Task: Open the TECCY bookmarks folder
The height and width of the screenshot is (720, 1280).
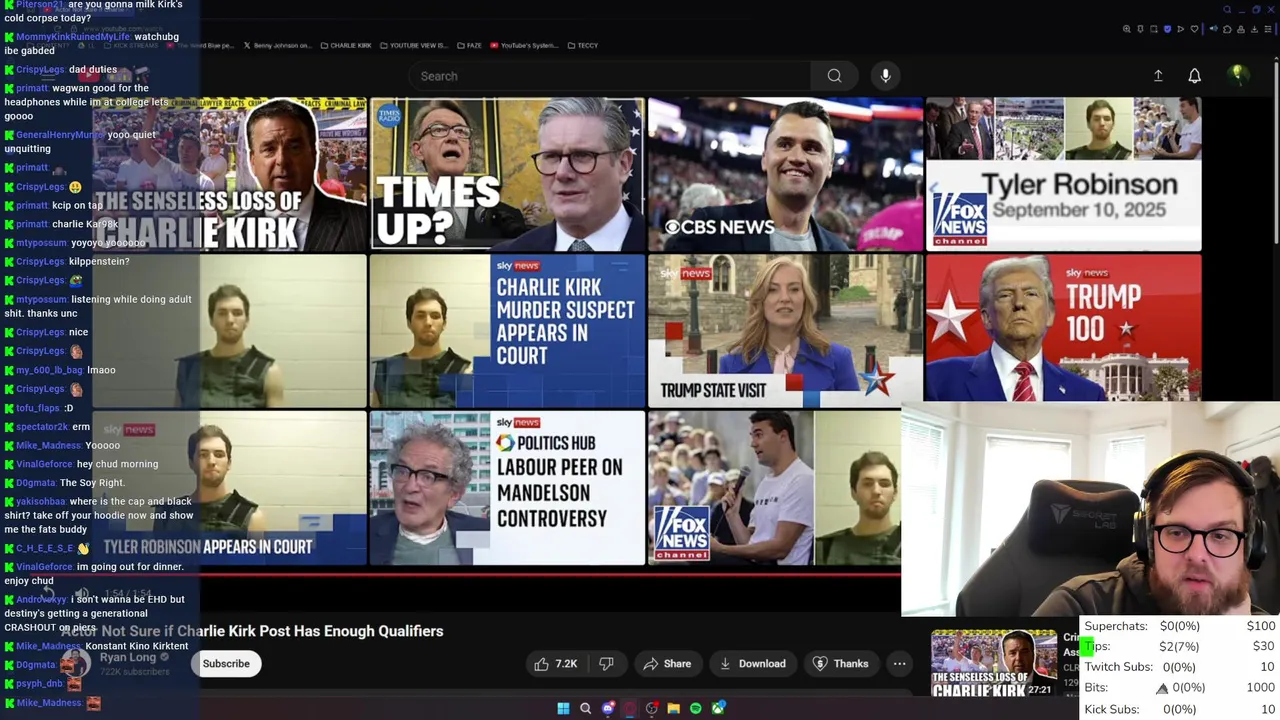Action: click(x=582, y=45)
